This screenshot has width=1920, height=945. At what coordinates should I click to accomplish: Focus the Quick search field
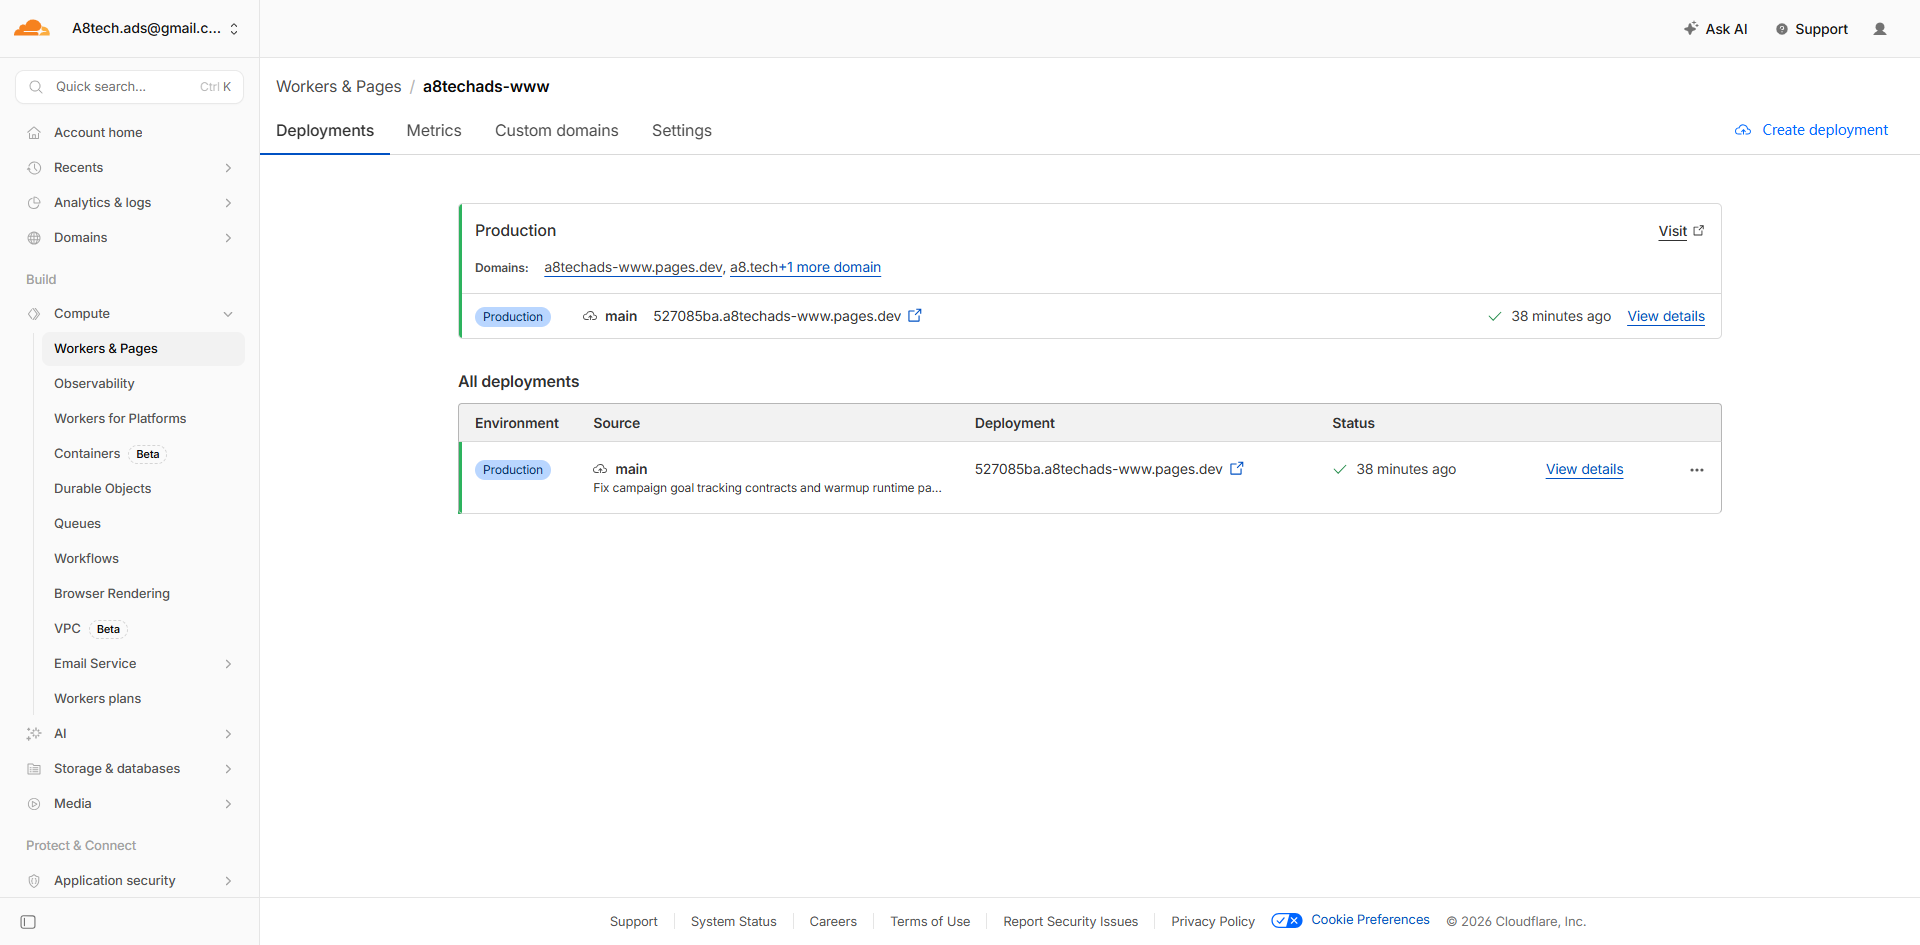(x=129, y=87)
